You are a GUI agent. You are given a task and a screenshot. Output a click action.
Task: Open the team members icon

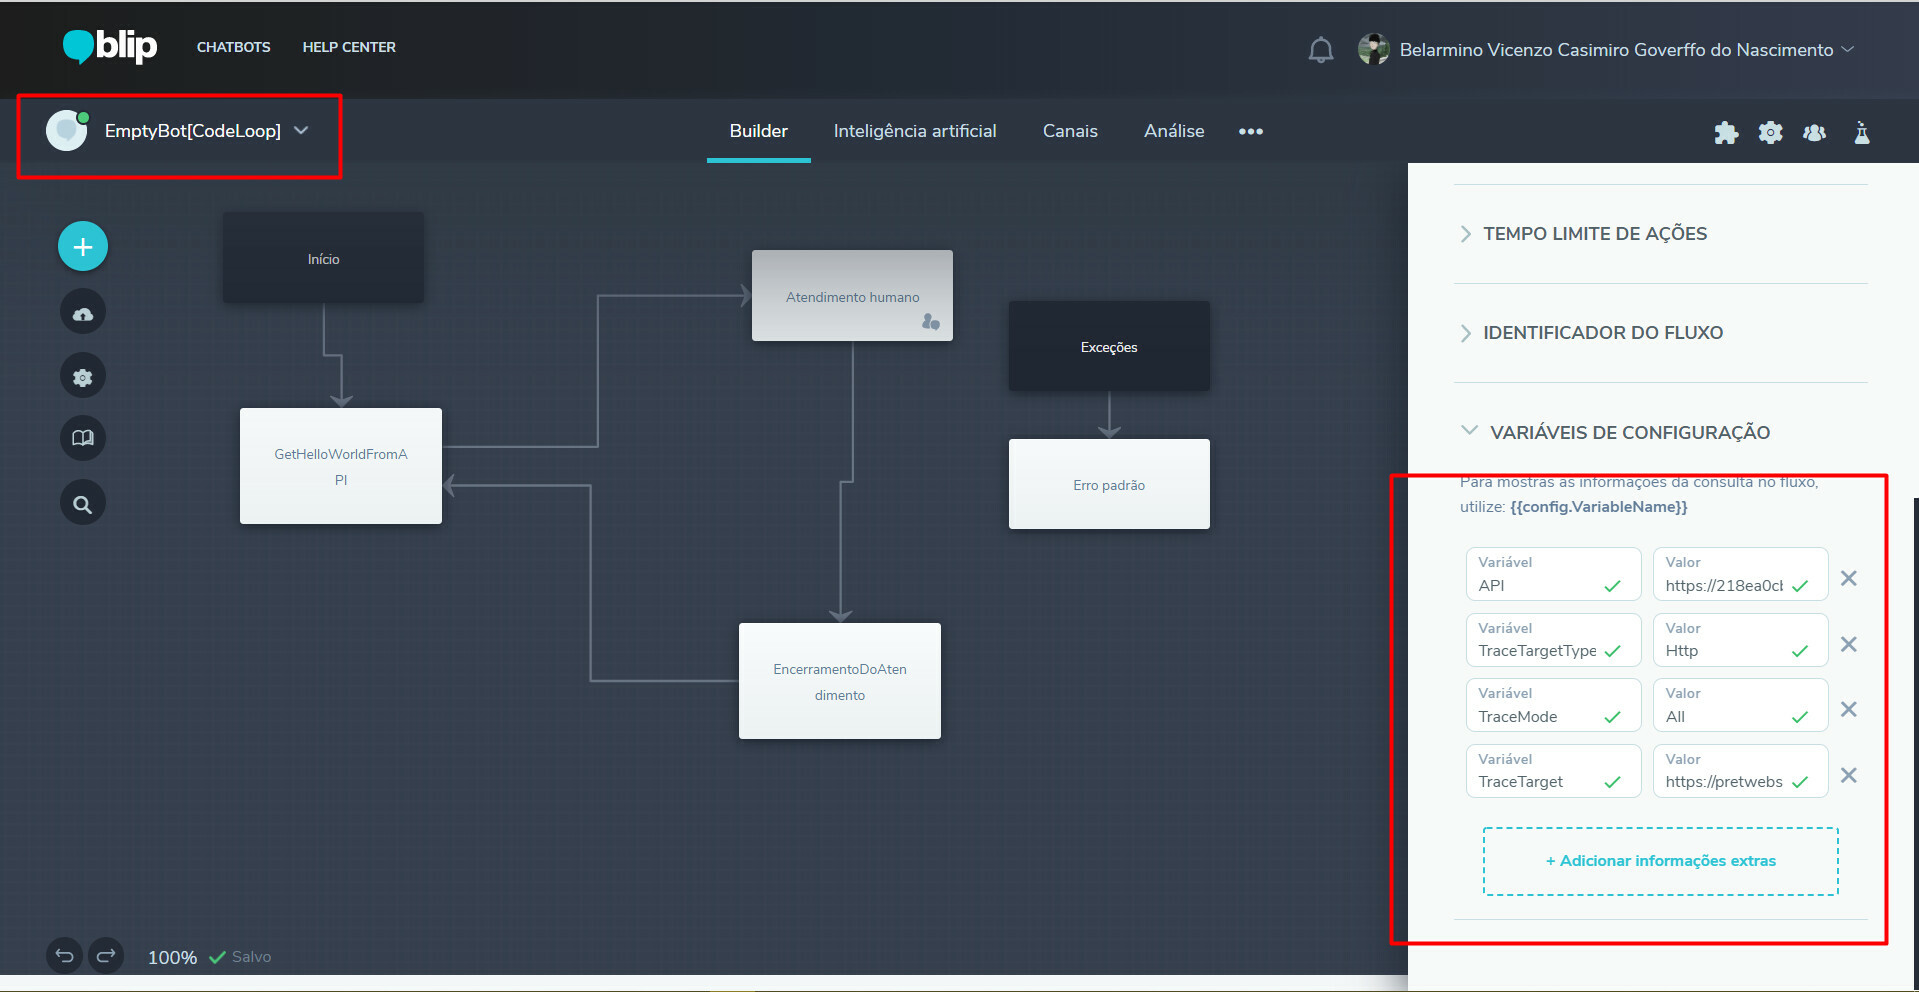[1814, 132]
